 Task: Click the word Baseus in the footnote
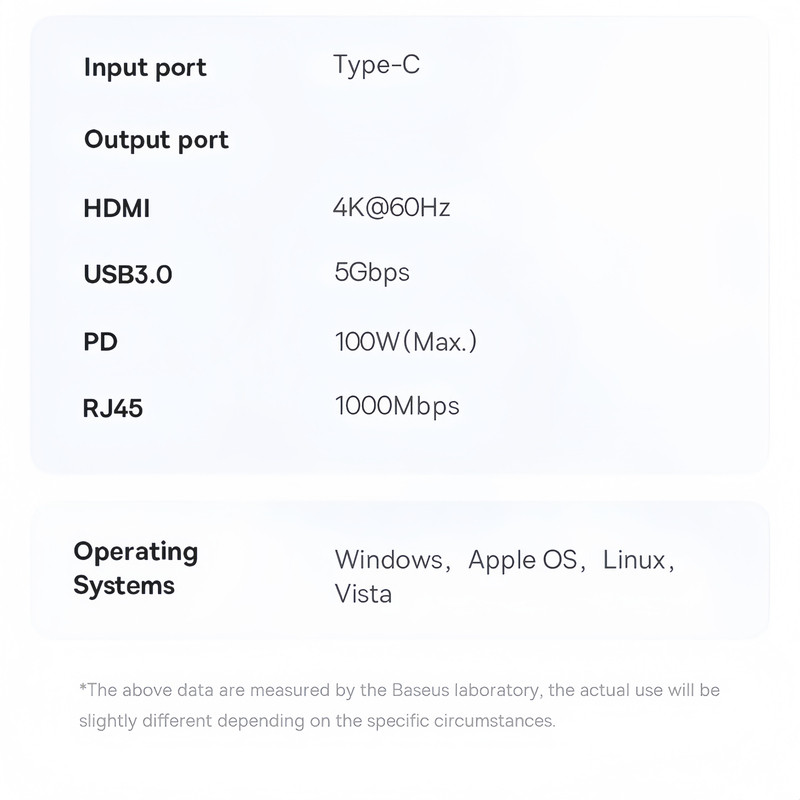click(x=420, y=690)
